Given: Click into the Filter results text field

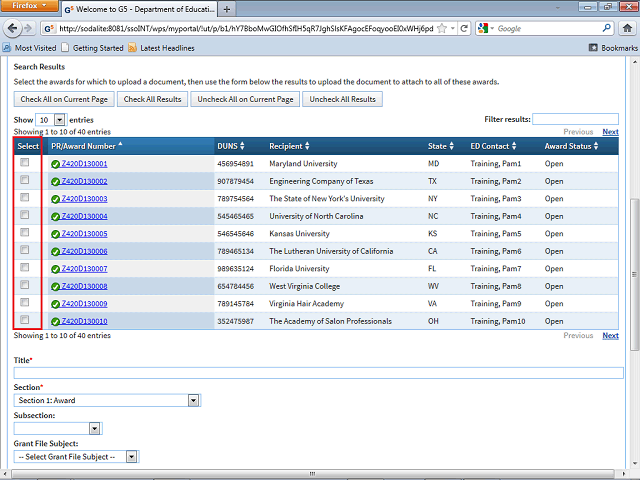Looking at the screenshot, I should (x=575, y=119).
